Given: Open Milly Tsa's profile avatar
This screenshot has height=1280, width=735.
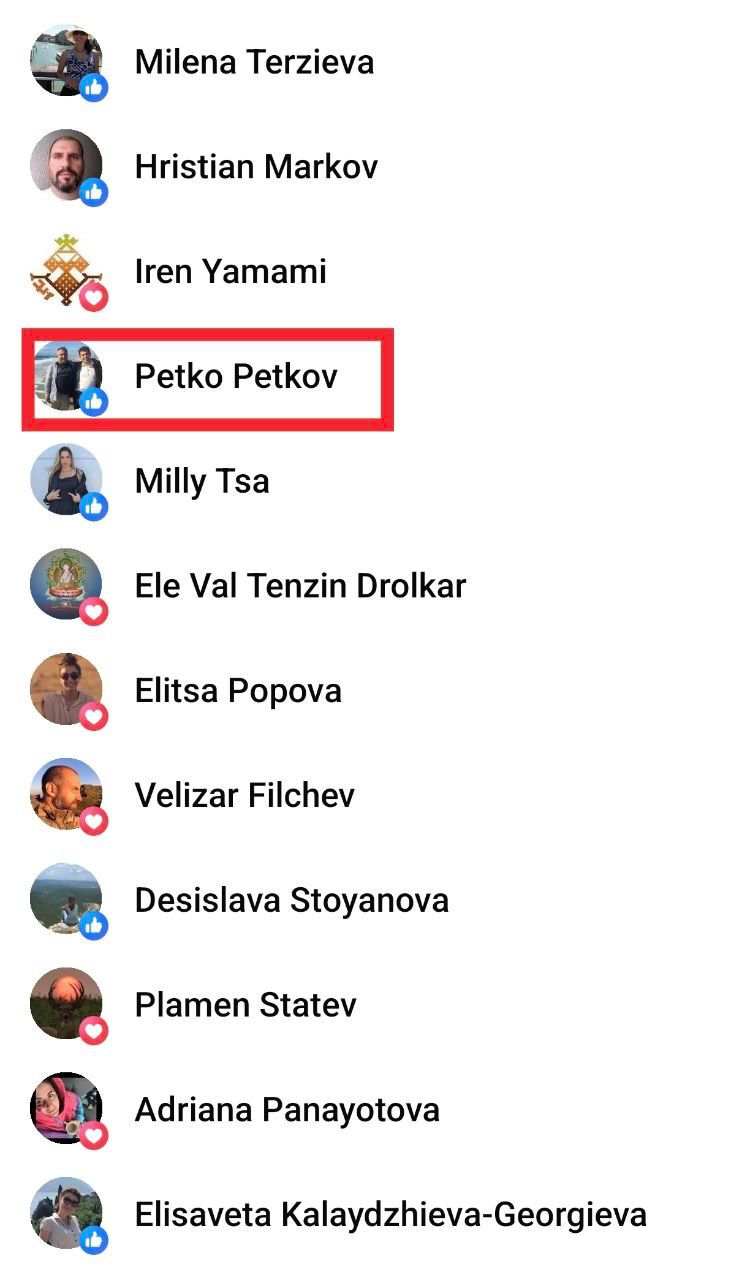Looking at the screenshot, I should tap(66, 480).
